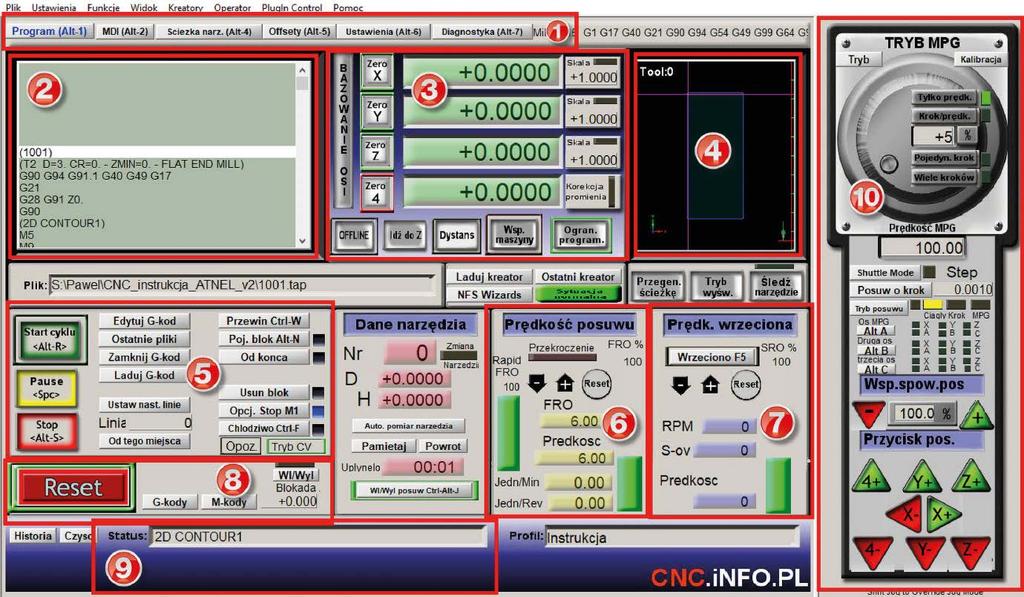Open the Kreatory menu
Screen dimensions: 1024x597
(185, 8)
